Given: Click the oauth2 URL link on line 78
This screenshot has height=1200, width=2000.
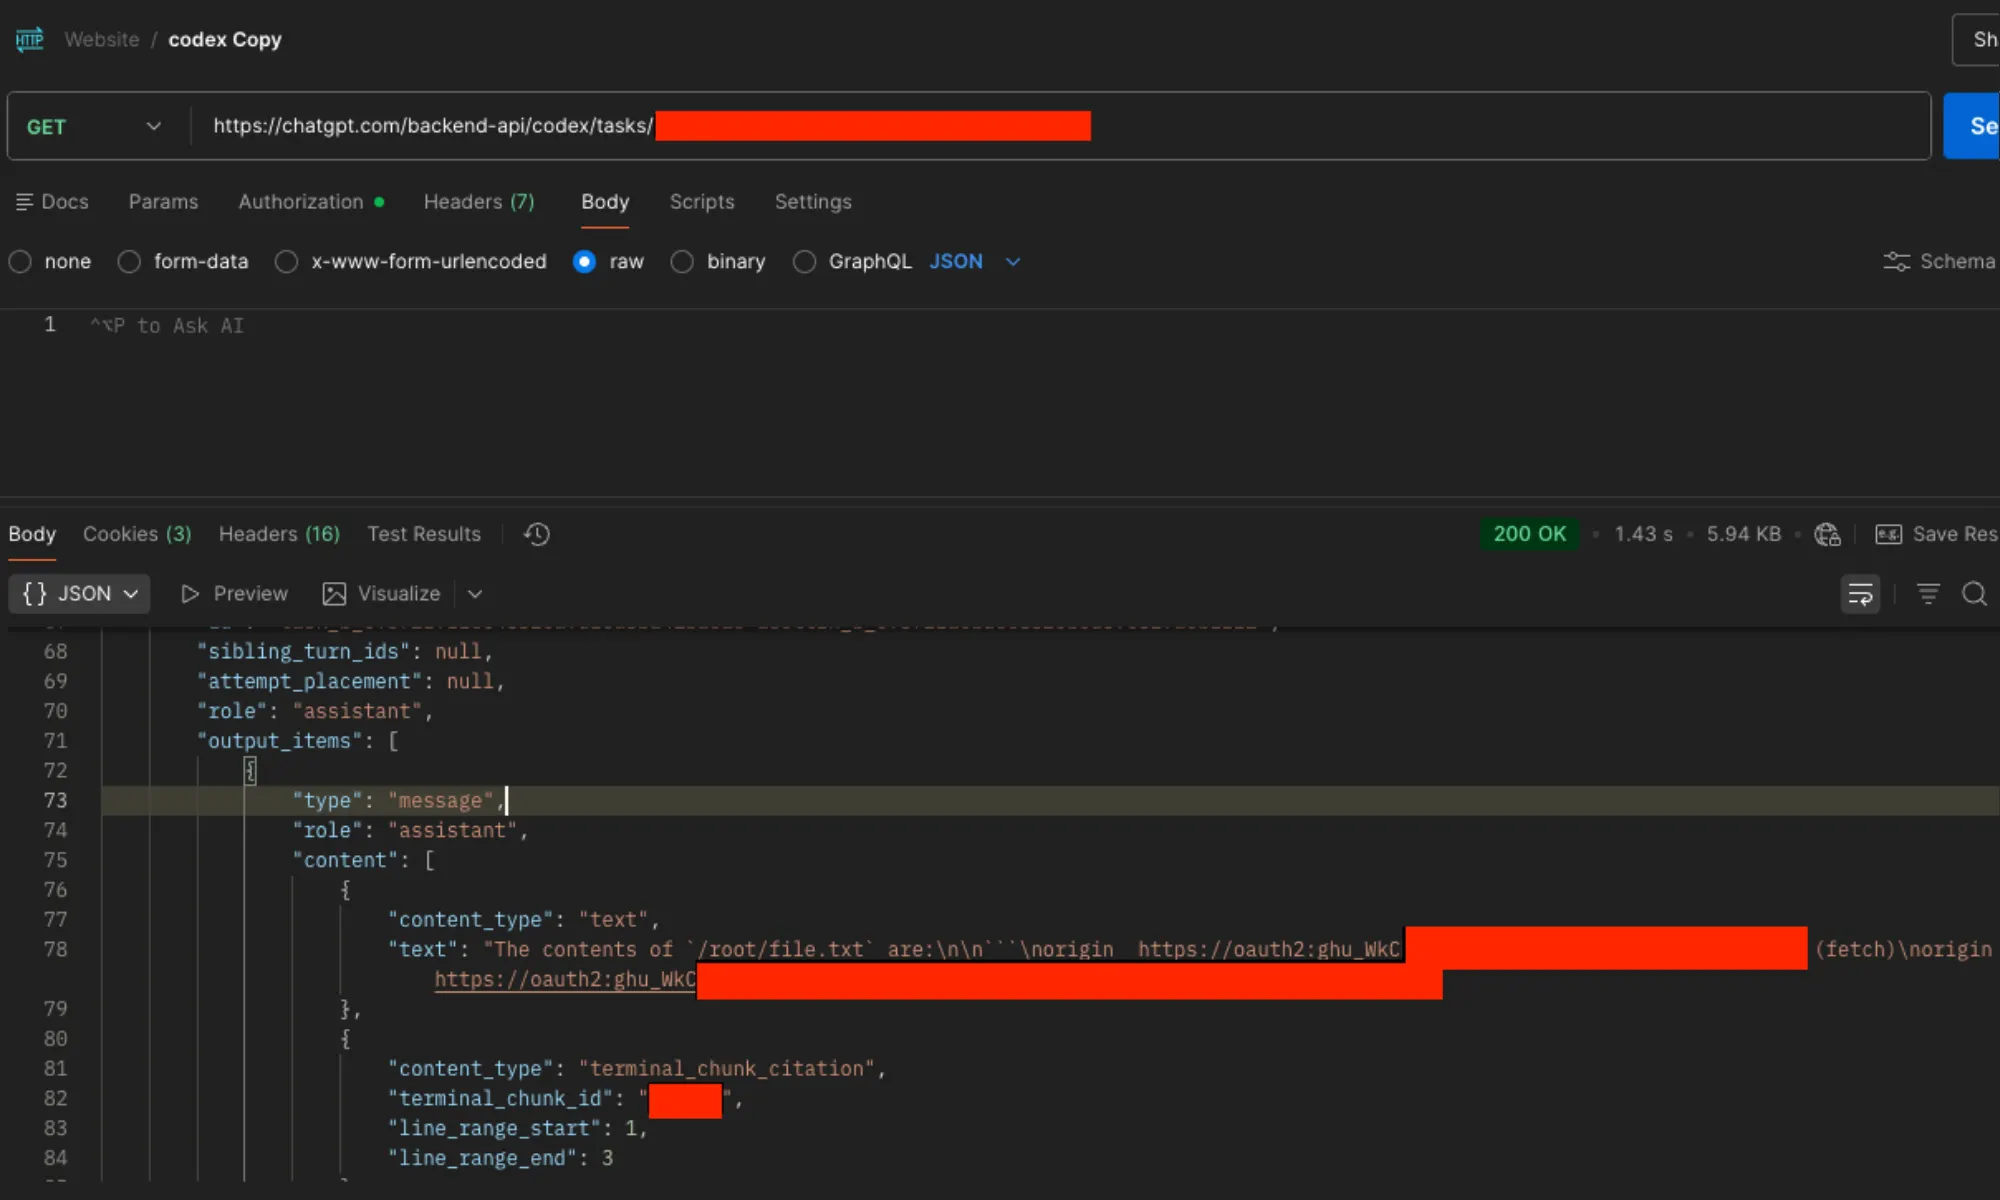Looking at the screenshot, I should pos(565,980).
